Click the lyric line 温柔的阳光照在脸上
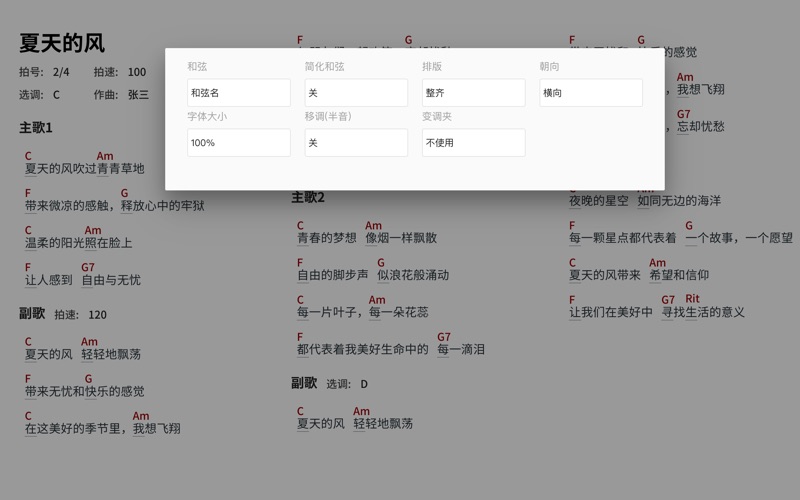800x500 pixels. tap(78, 243)
